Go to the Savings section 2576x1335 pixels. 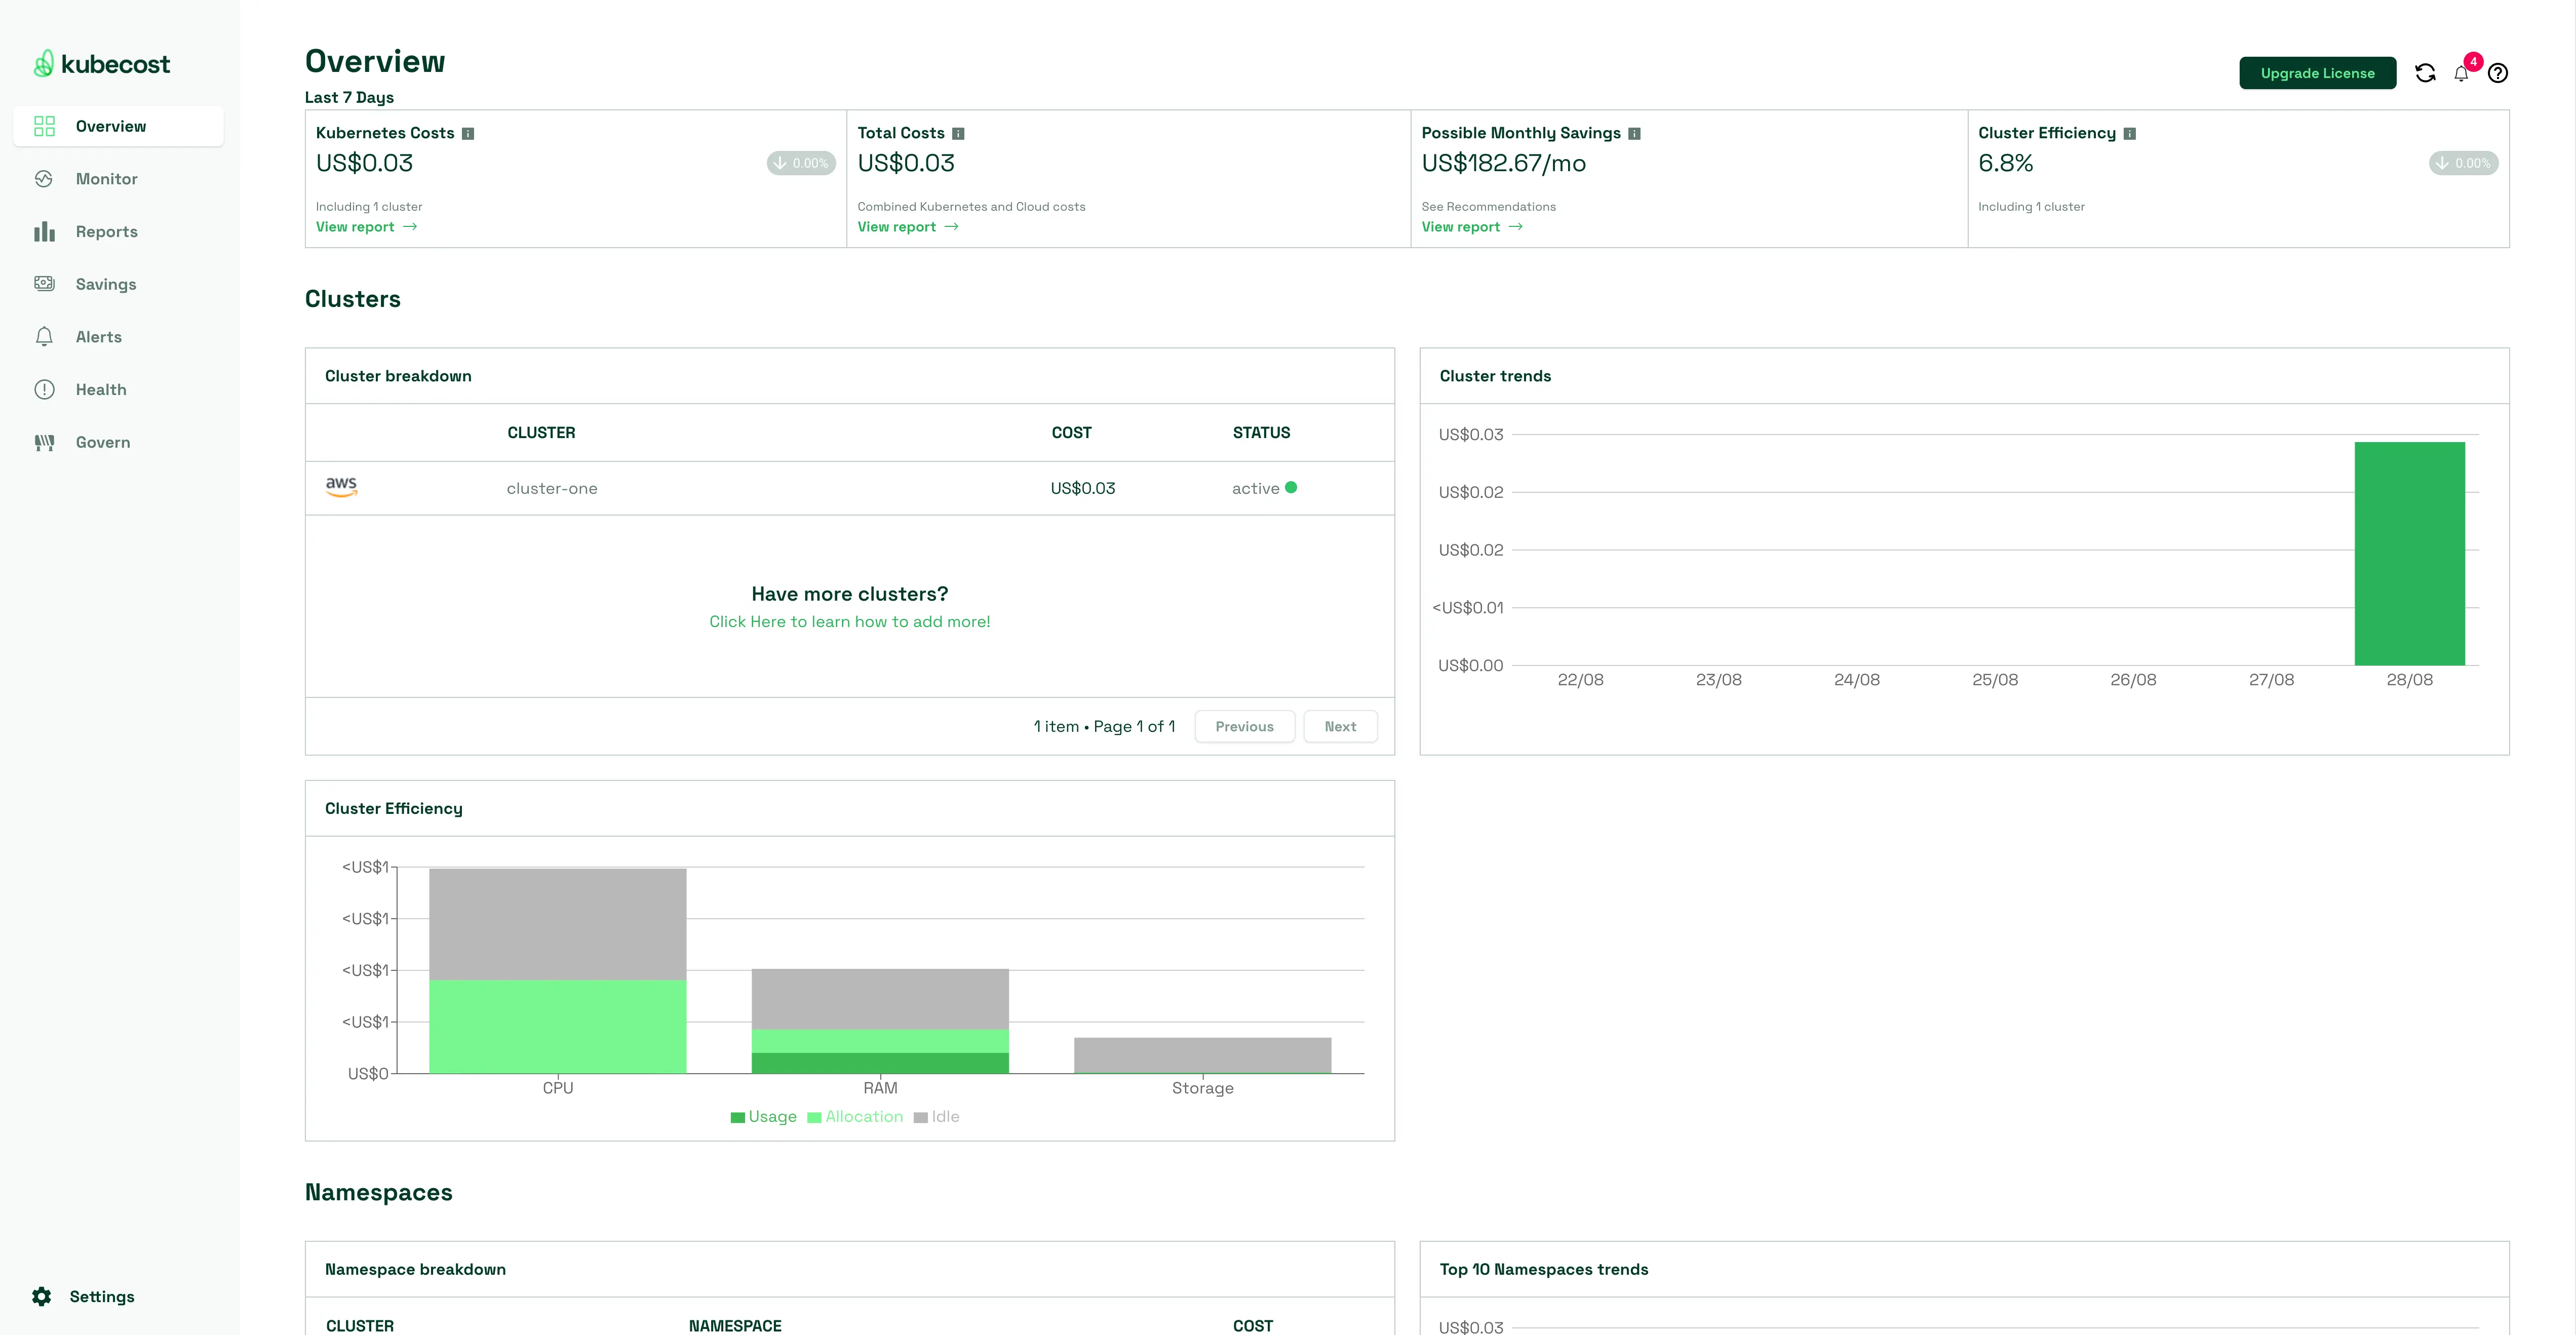click(x=105, y=284)
